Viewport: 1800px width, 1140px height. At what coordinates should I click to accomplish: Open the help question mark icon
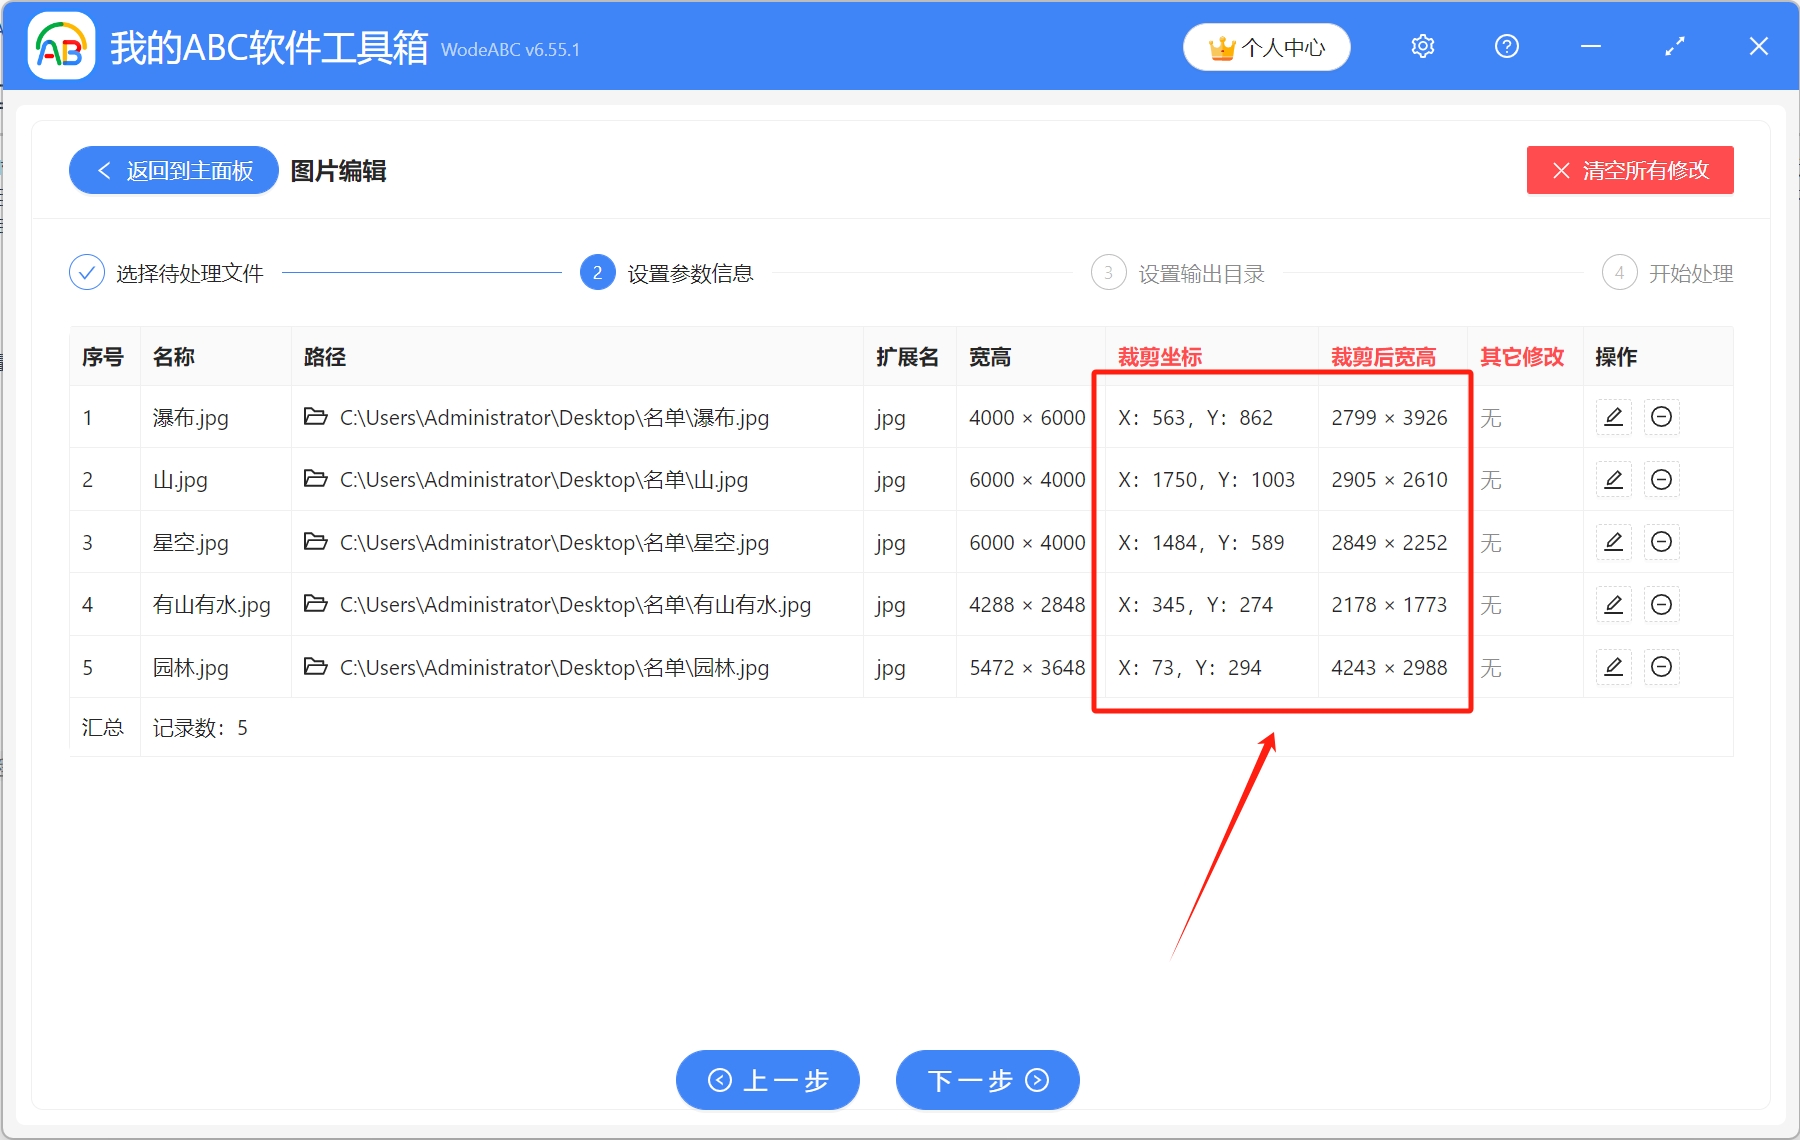pos(1507,46)
